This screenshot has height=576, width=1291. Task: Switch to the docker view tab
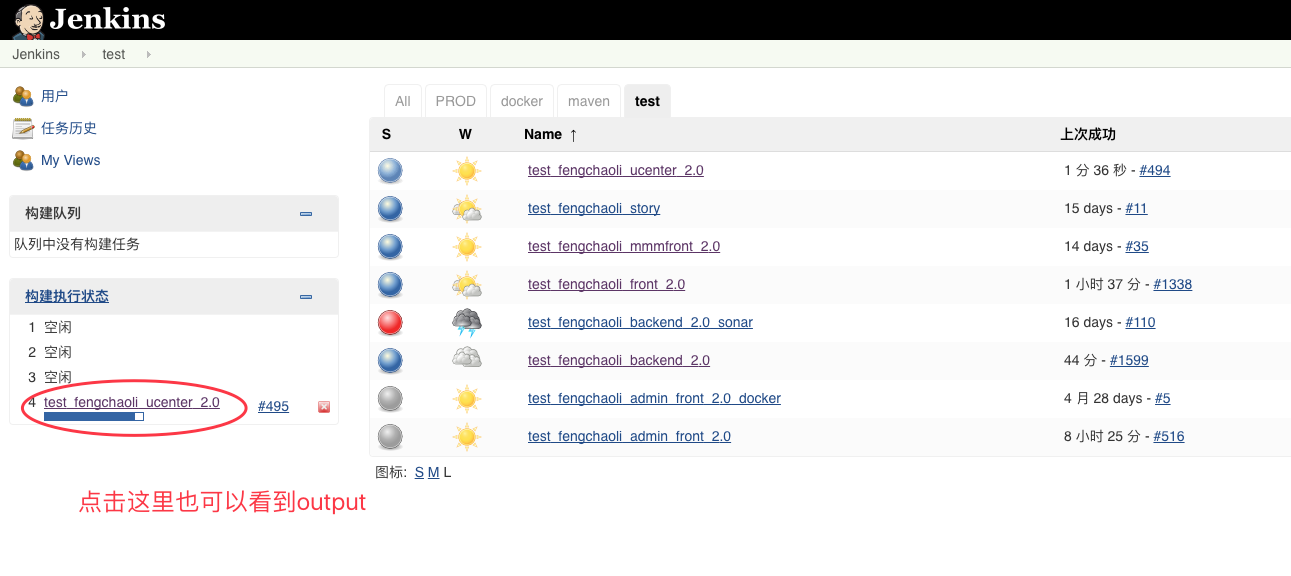click(x=522, y=101)
